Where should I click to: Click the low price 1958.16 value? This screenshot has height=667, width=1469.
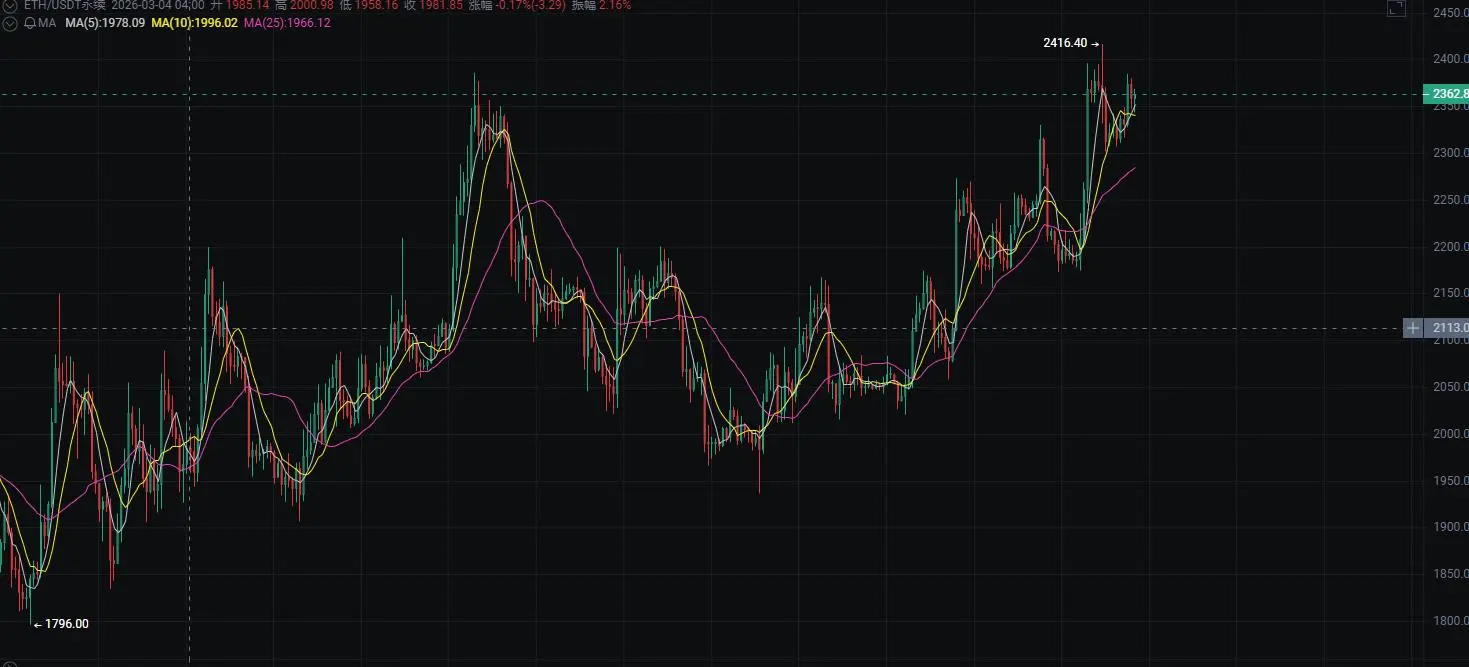tap(376, 6)
